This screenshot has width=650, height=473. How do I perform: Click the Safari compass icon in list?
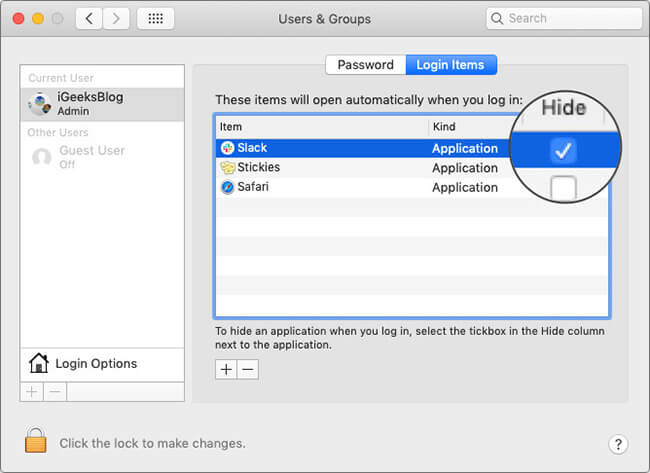point(227,187)
